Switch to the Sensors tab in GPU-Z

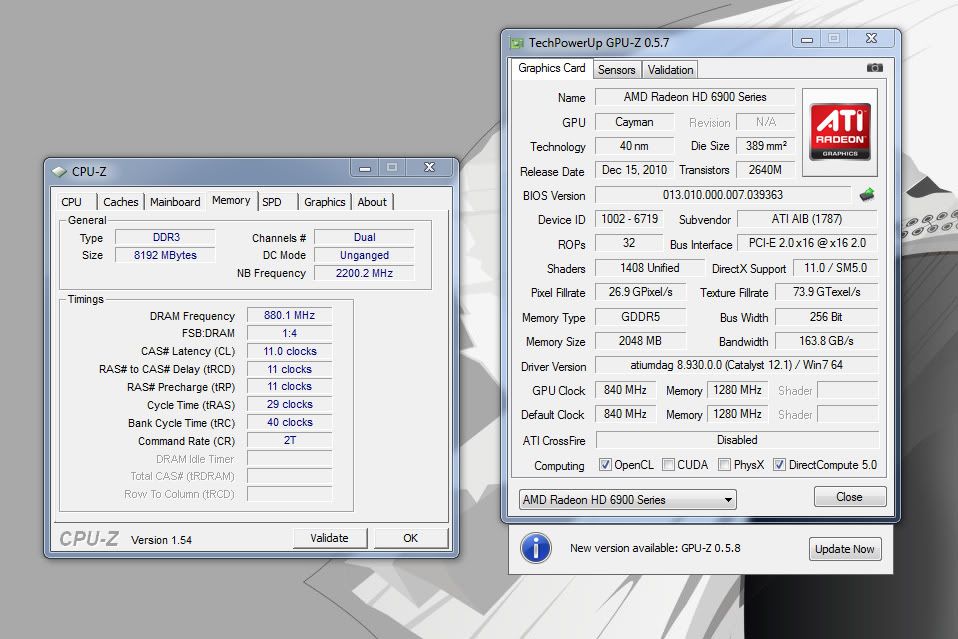616,70
